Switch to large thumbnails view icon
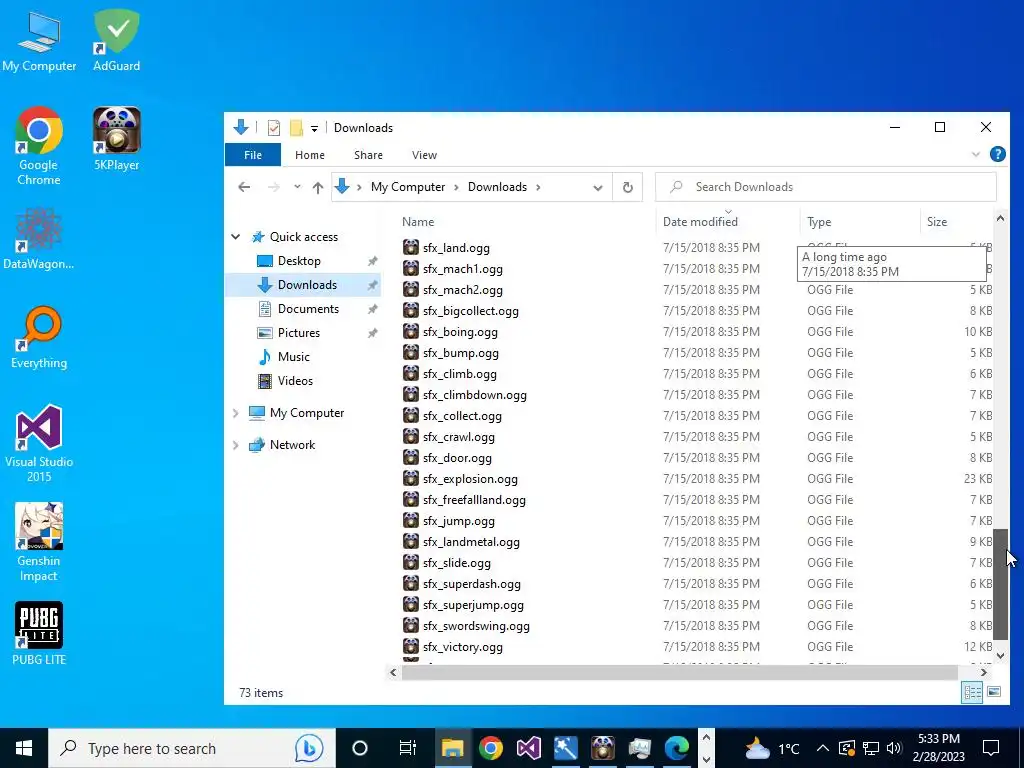This screenshot has width=1024, height=768. (x=994, y=692)
